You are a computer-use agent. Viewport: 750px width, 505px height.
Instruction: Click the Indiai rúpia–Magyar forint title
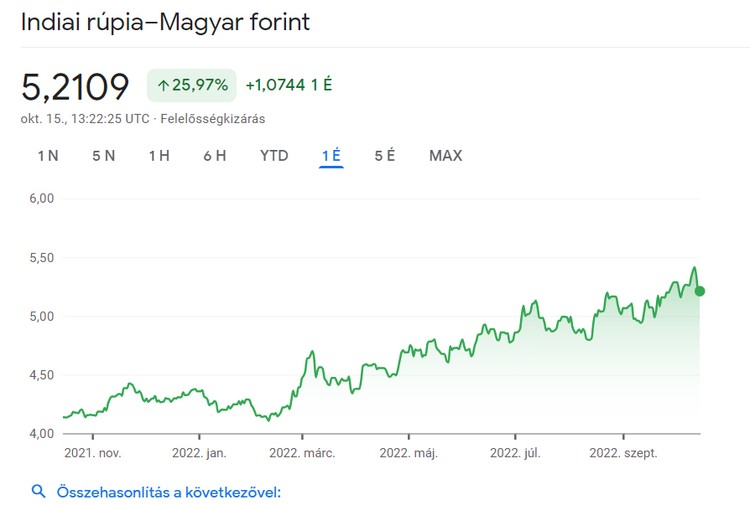tap(166, 23)
